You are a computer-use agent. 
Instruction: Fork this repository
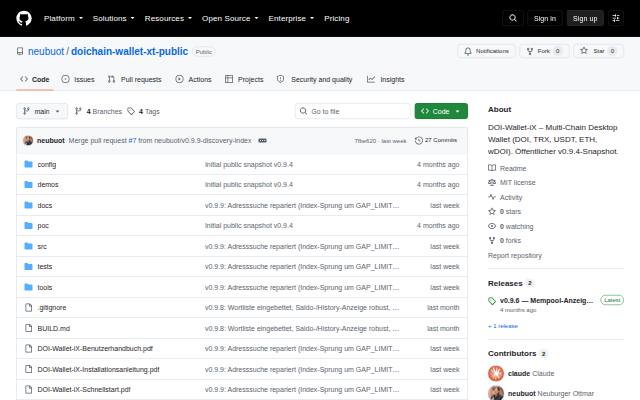point(544,51)
